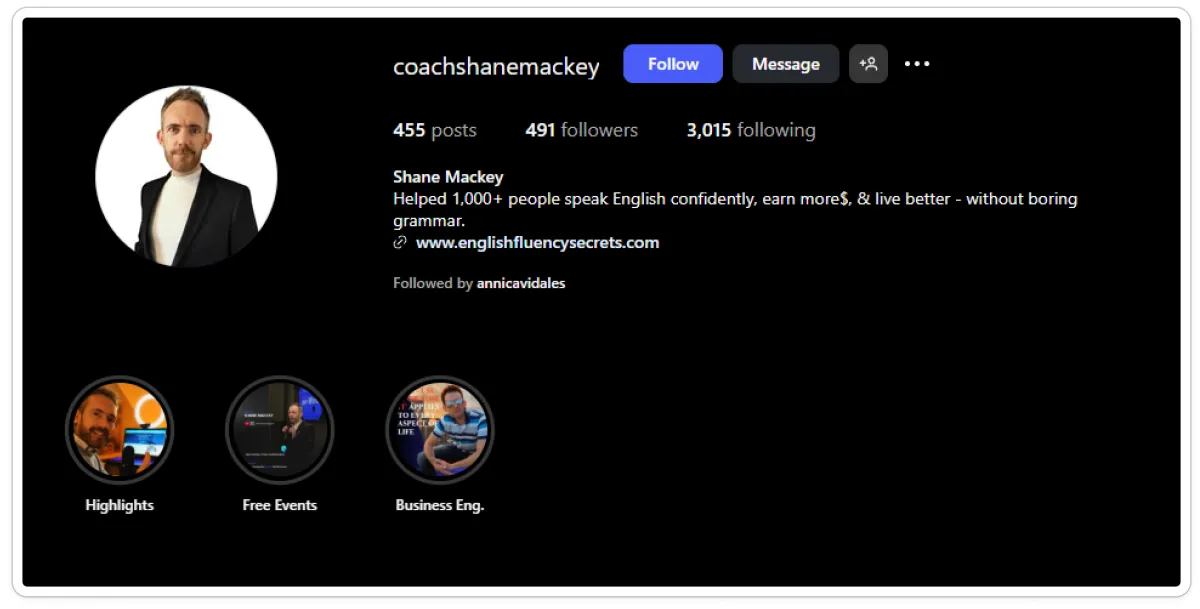Open the 3,015 following list
The height and width of the screenshot is (609, 1200).
[x=751, y=130]
